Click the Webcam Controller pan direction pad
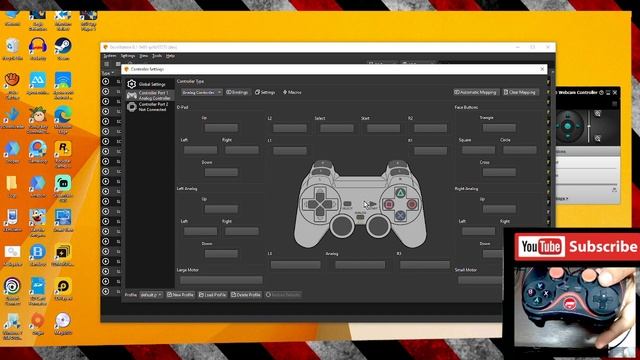This screenshot has height=360, width=640. click(x=567, y=126)
